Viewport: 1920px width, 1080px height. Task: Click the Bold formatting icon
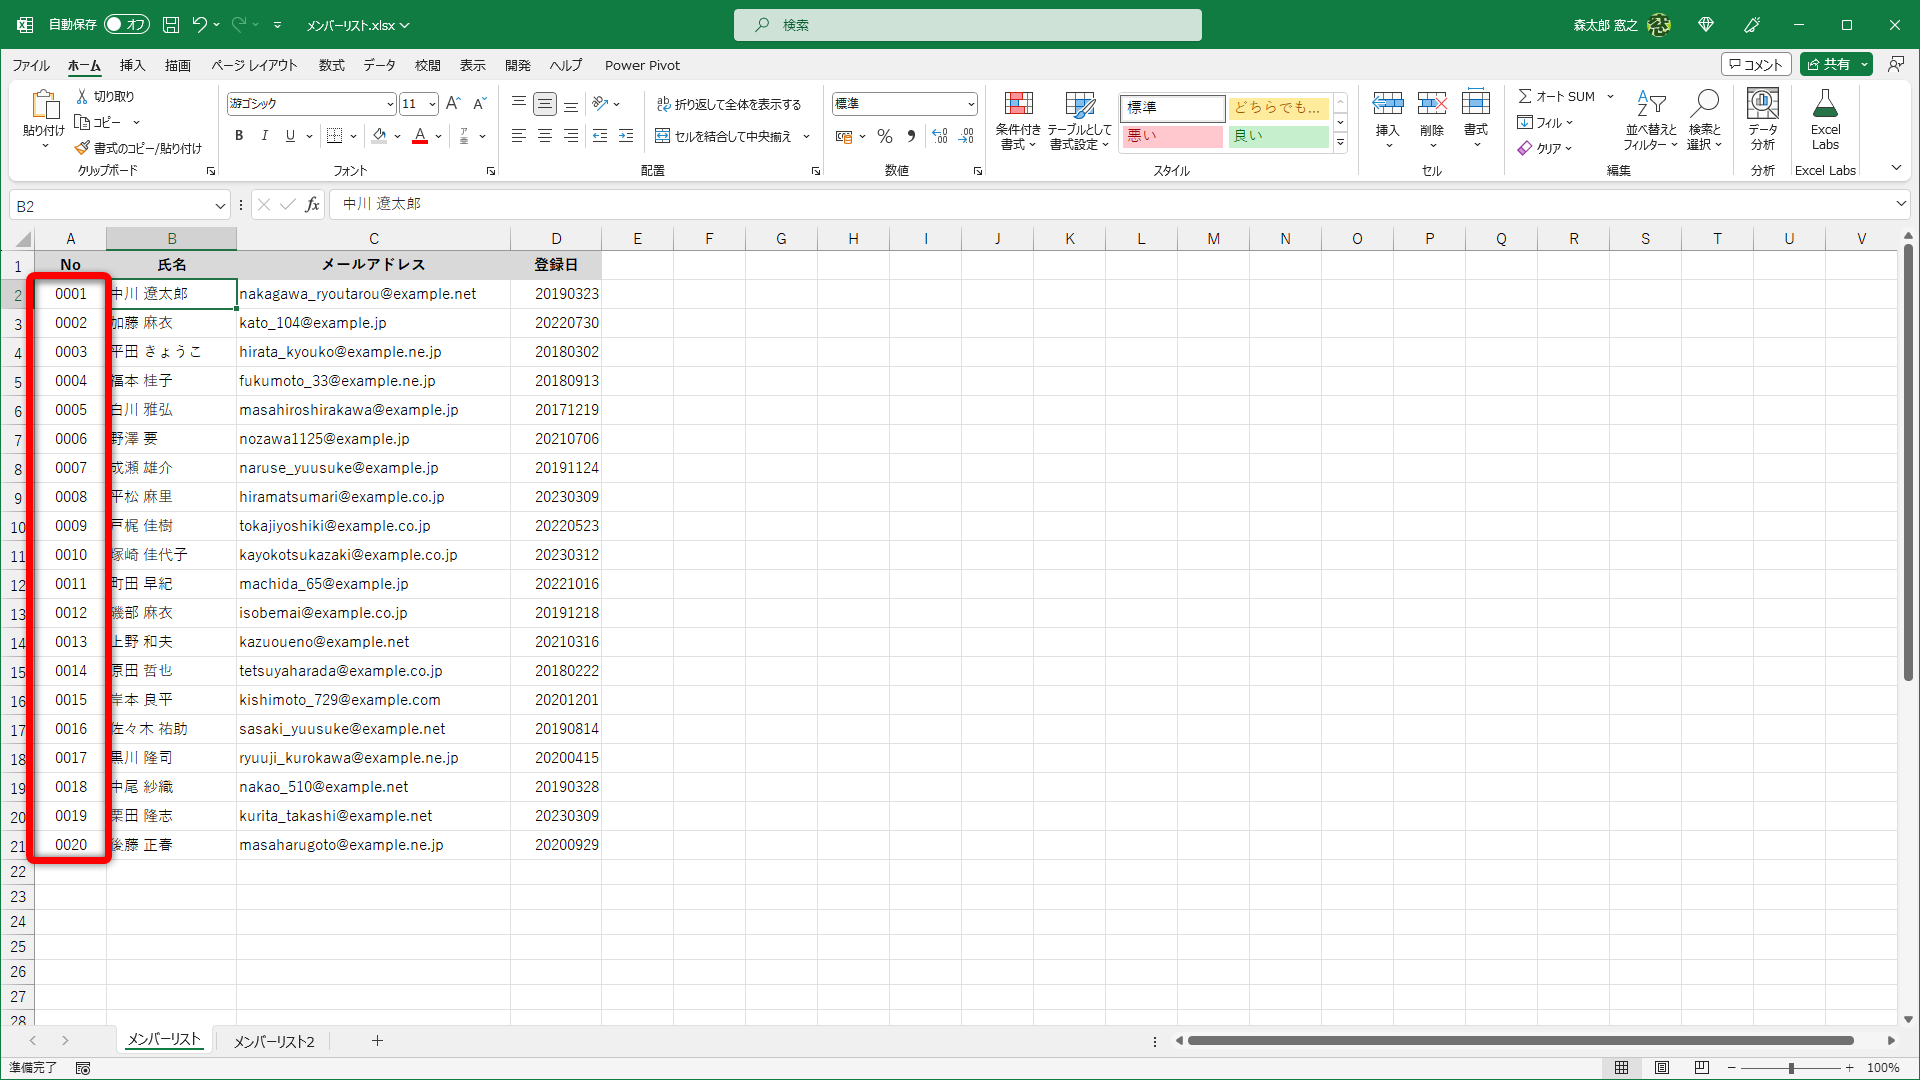coord(239,136)
